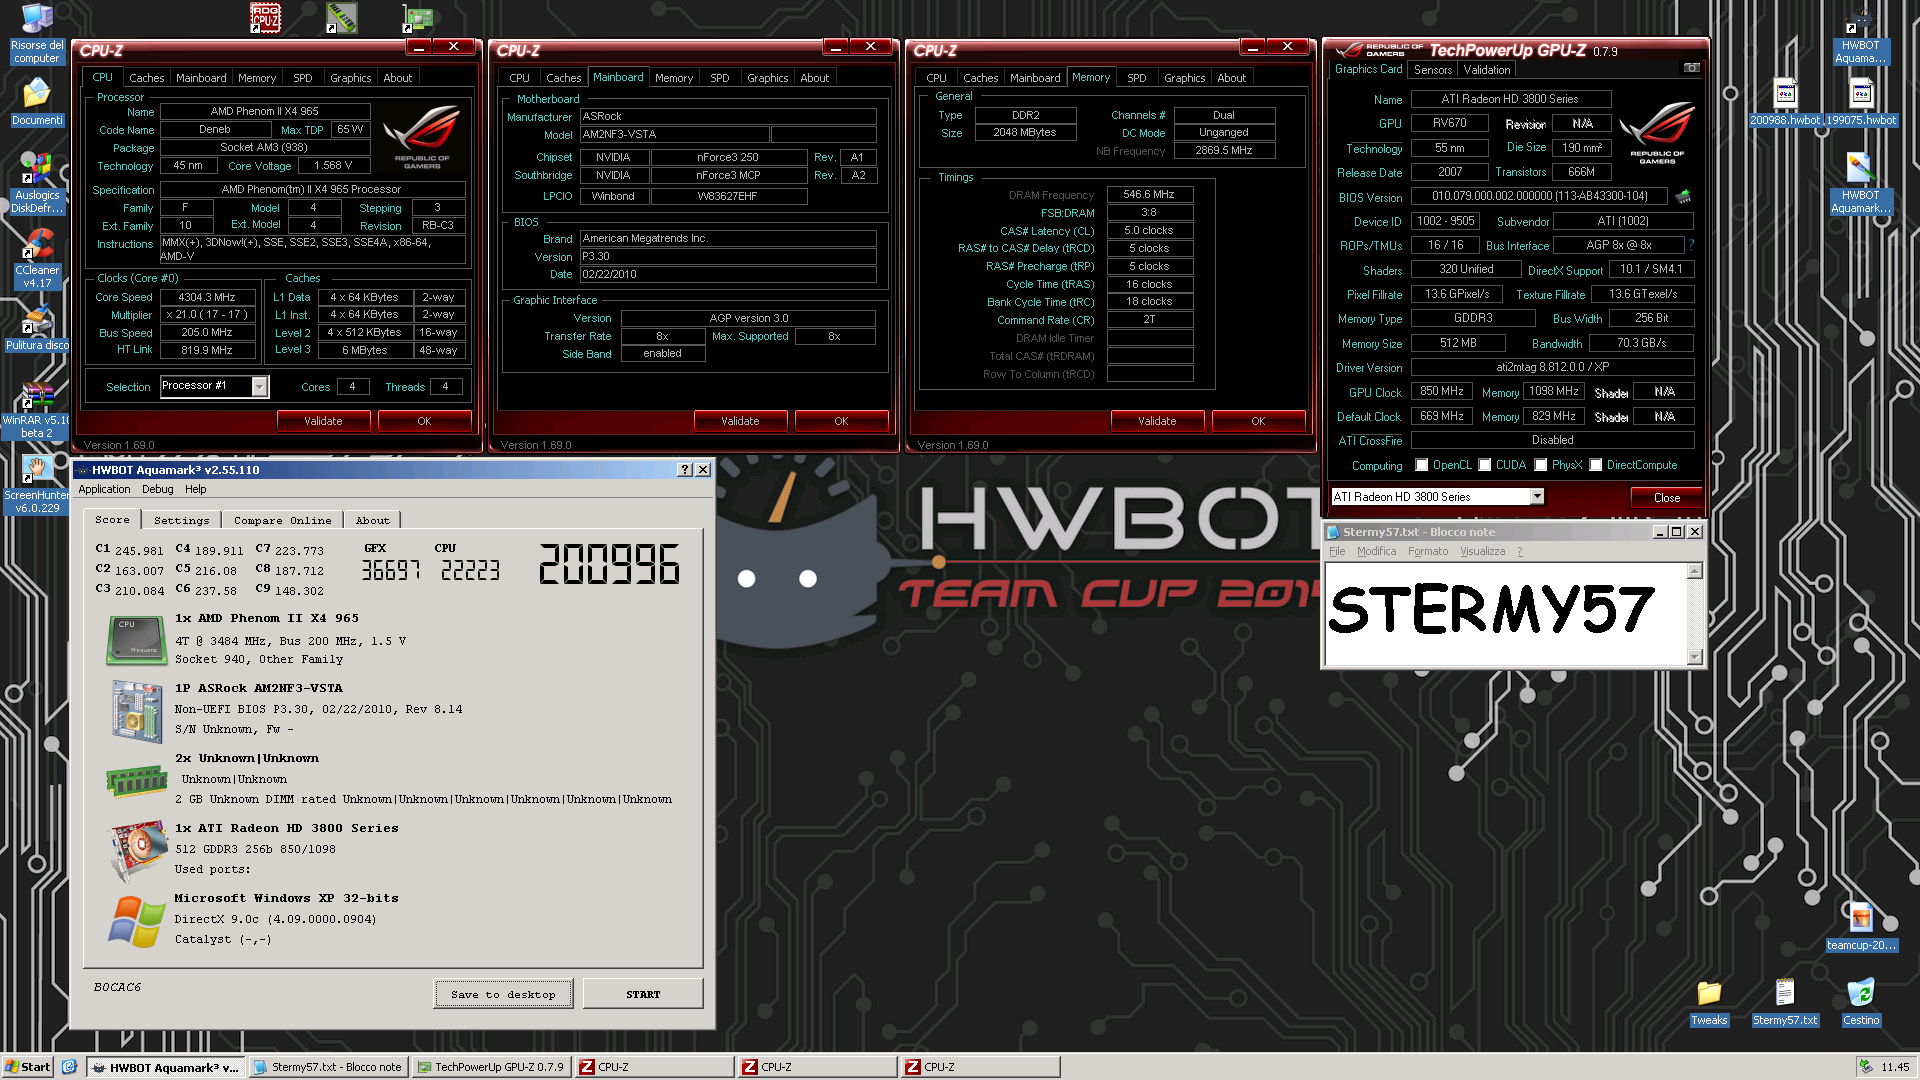This screenshot has height=1080, width=1920.
Task: Open Debug menu in Aquamark
Action: (157, 489)
